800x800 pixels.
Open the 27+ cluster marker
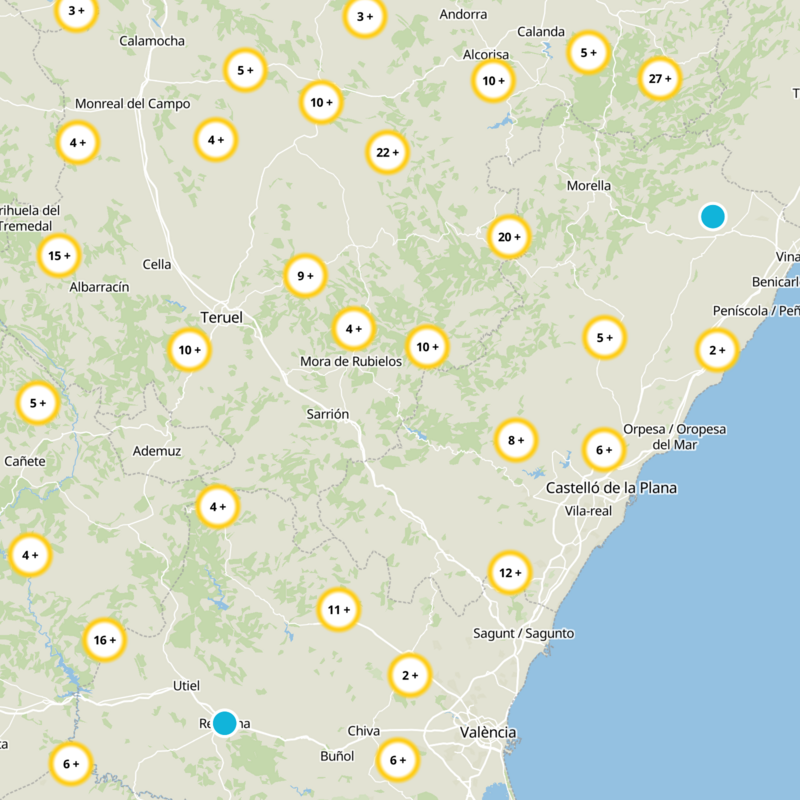[660, 79]
